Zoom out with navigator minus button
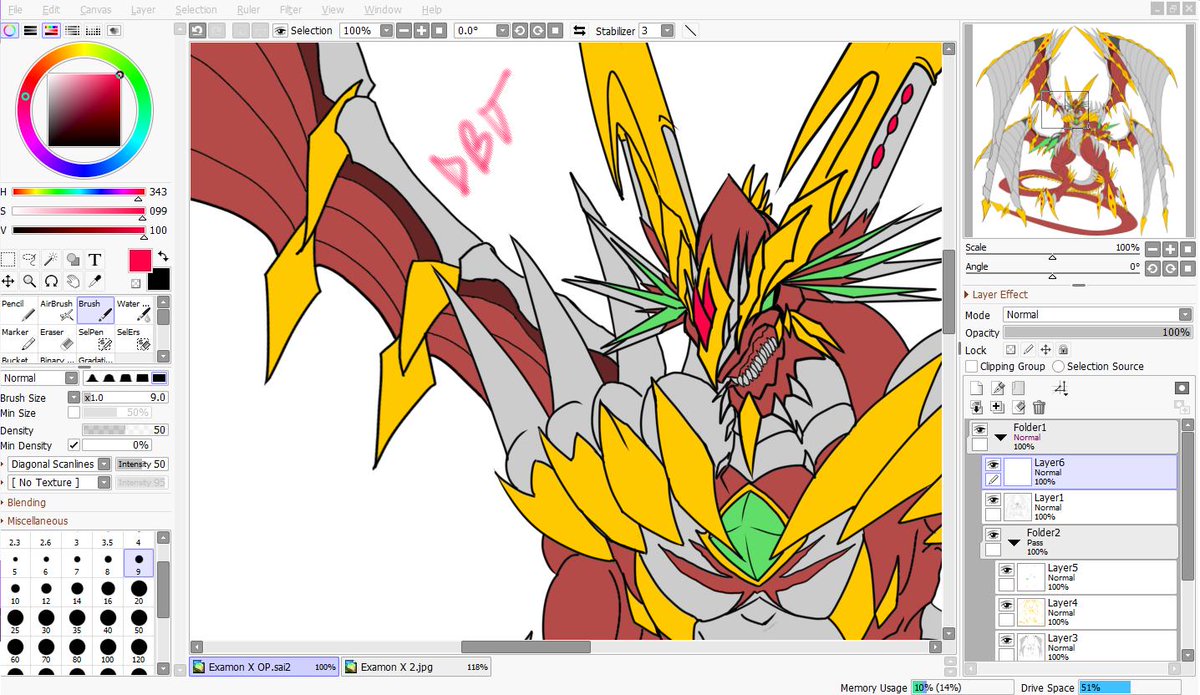The width and height of the screenshot is (1200, 695). point(1152,248)
